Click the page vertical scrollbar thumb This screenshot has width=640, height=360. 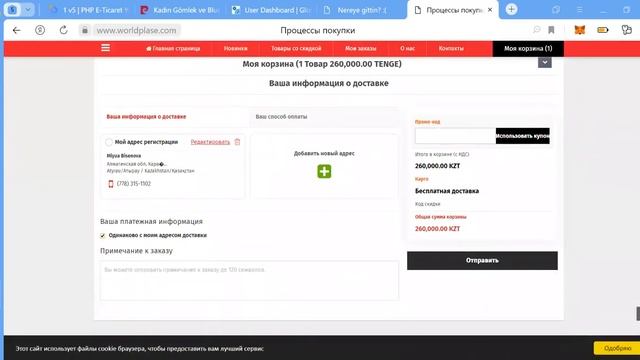(x=638, y=313)
